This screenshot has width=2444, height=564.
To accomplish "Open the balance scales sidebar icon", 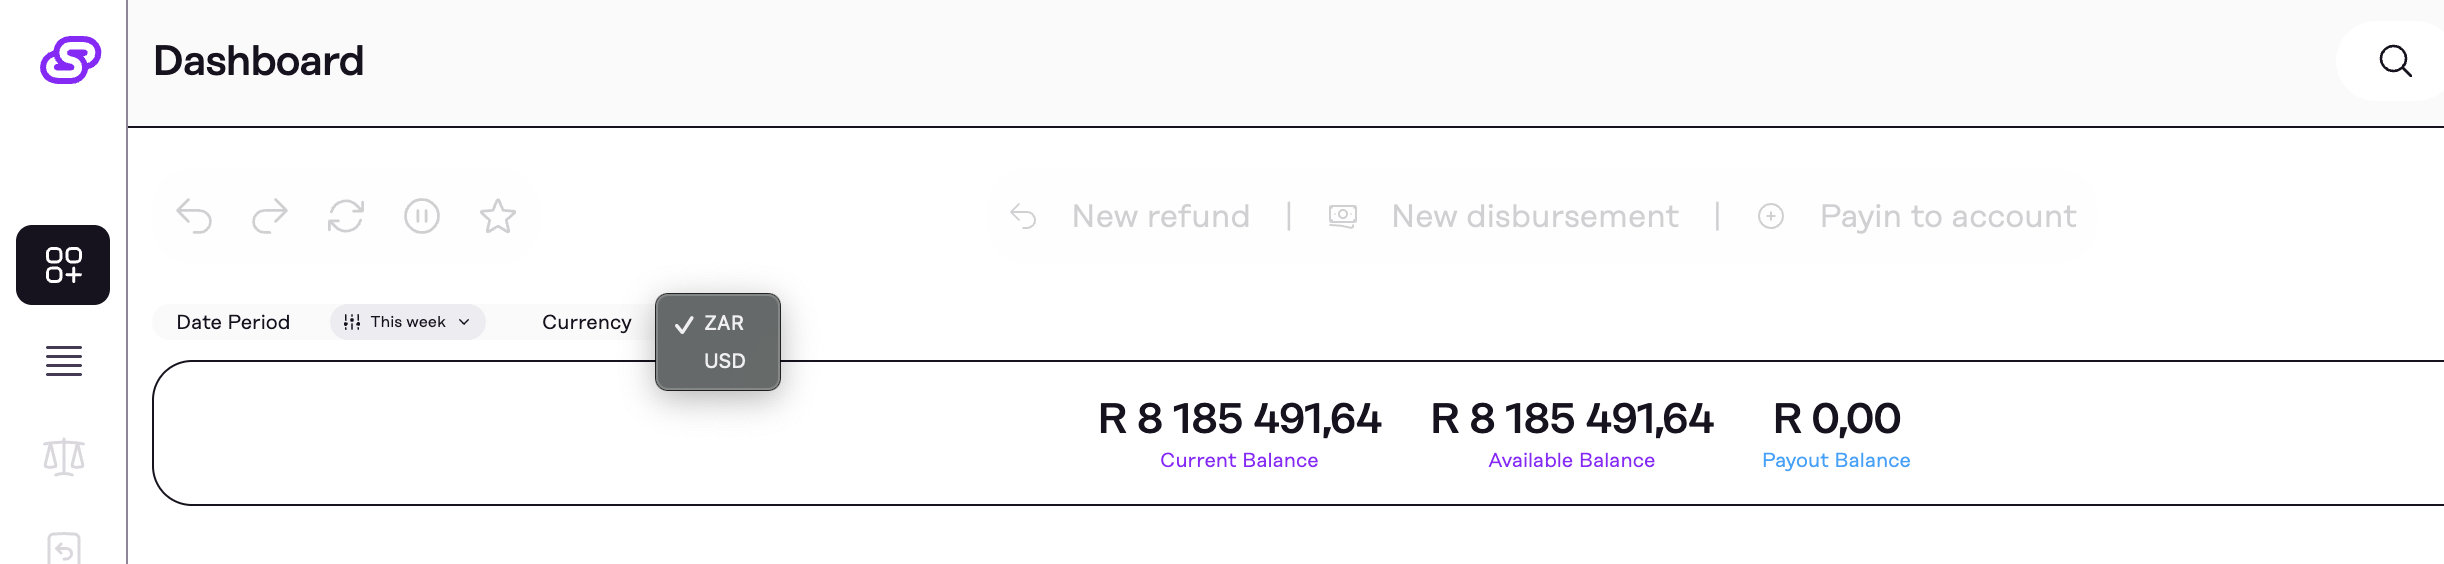I will (x=64, y=457).
